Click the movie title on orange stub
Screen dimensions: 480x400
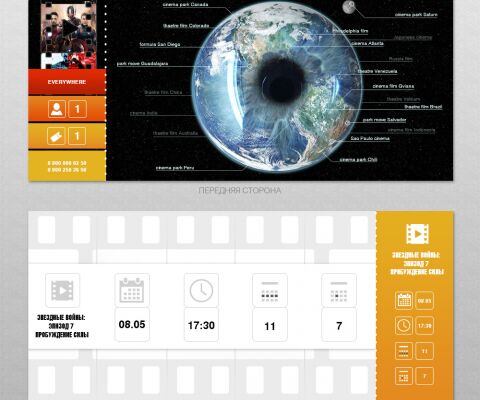coord(417,264)
